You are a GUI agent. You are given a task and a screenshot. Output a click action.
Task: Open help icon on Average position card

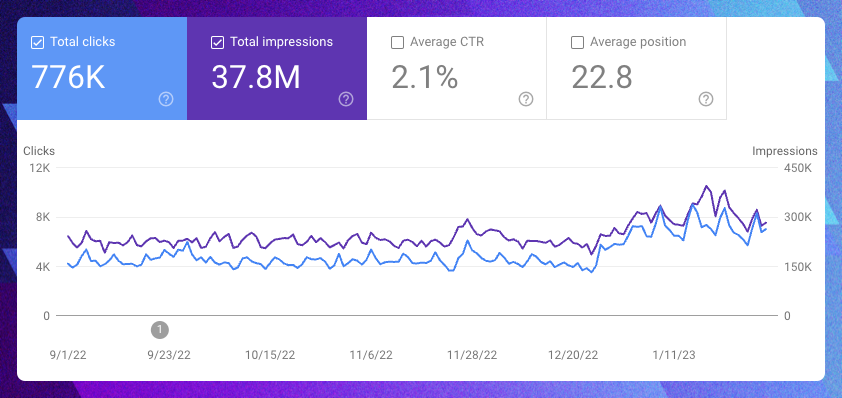706,99
